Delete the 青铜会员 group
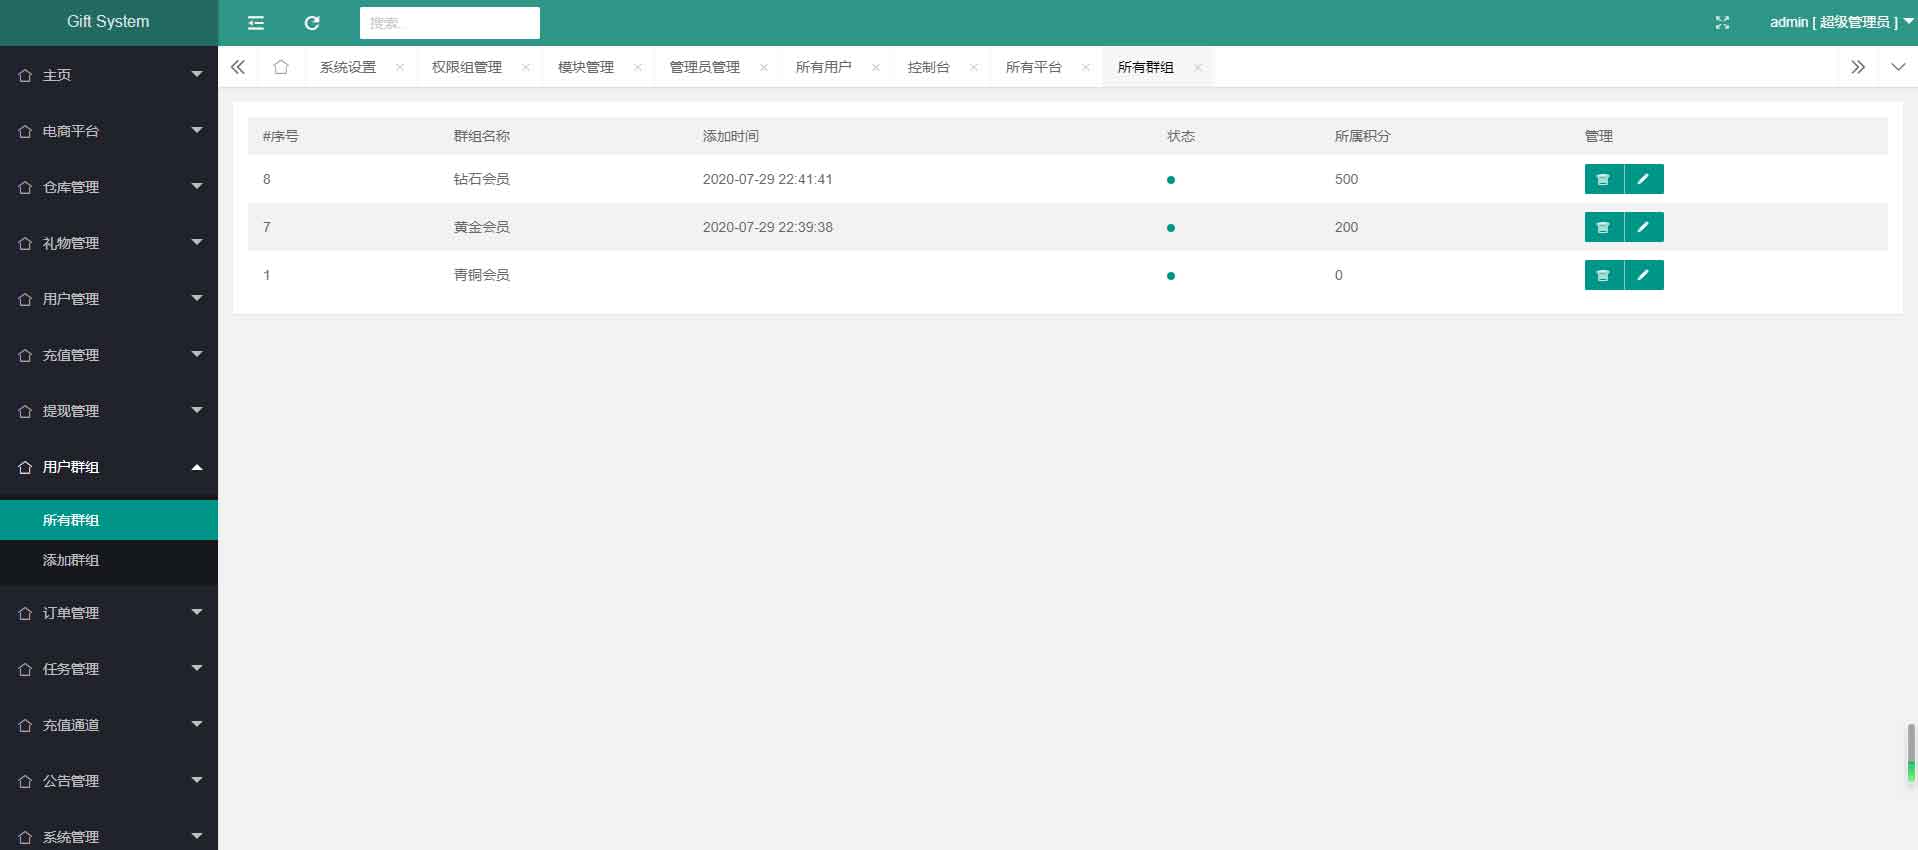Viewport: 1918px width, 850px height. click(1604, 275)
